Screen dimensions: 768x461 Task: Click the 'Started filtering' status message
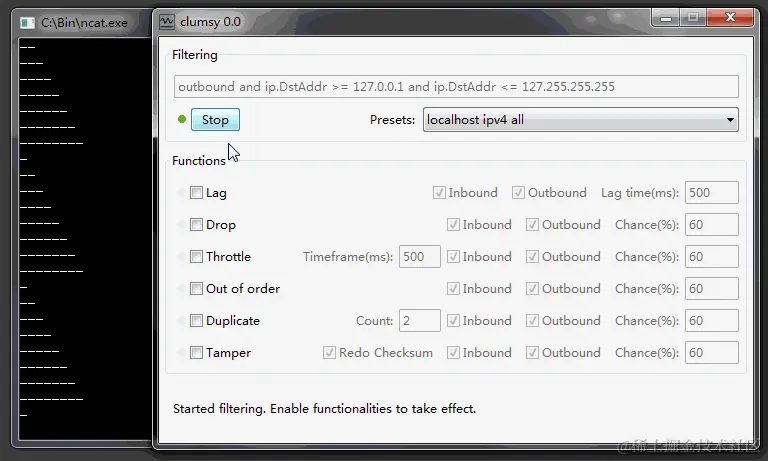[x=324, y=409]
